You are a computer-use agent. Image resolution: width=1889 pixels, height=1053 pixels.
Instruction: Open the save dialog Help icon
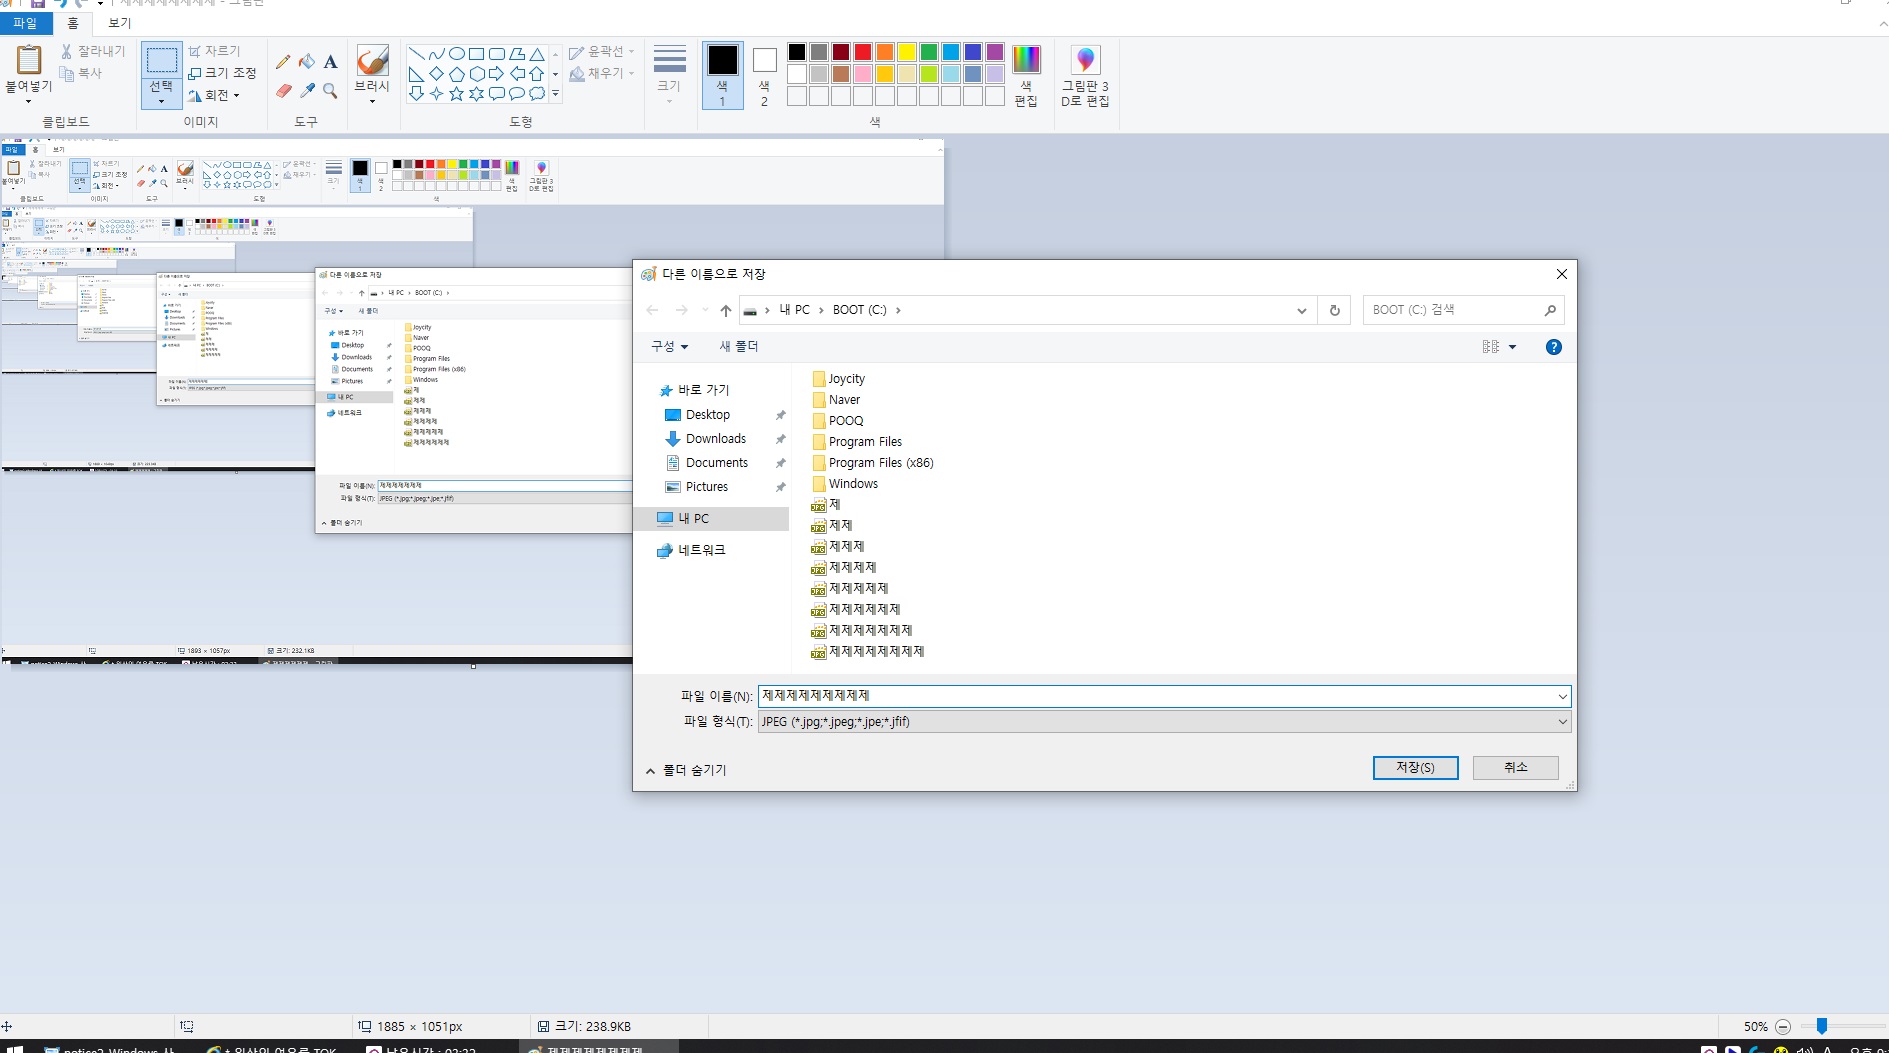click(x=1553, y=347)
